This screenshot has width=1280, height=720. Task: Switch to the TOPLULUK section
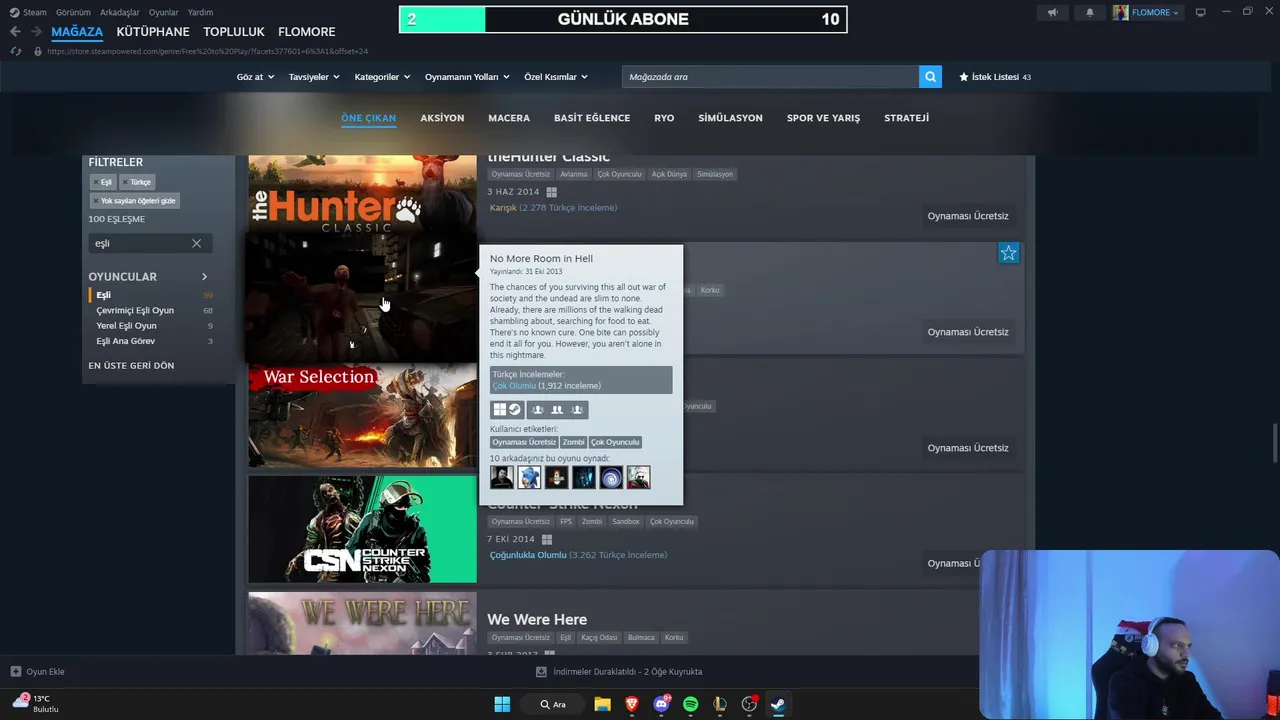coord(234,32)
